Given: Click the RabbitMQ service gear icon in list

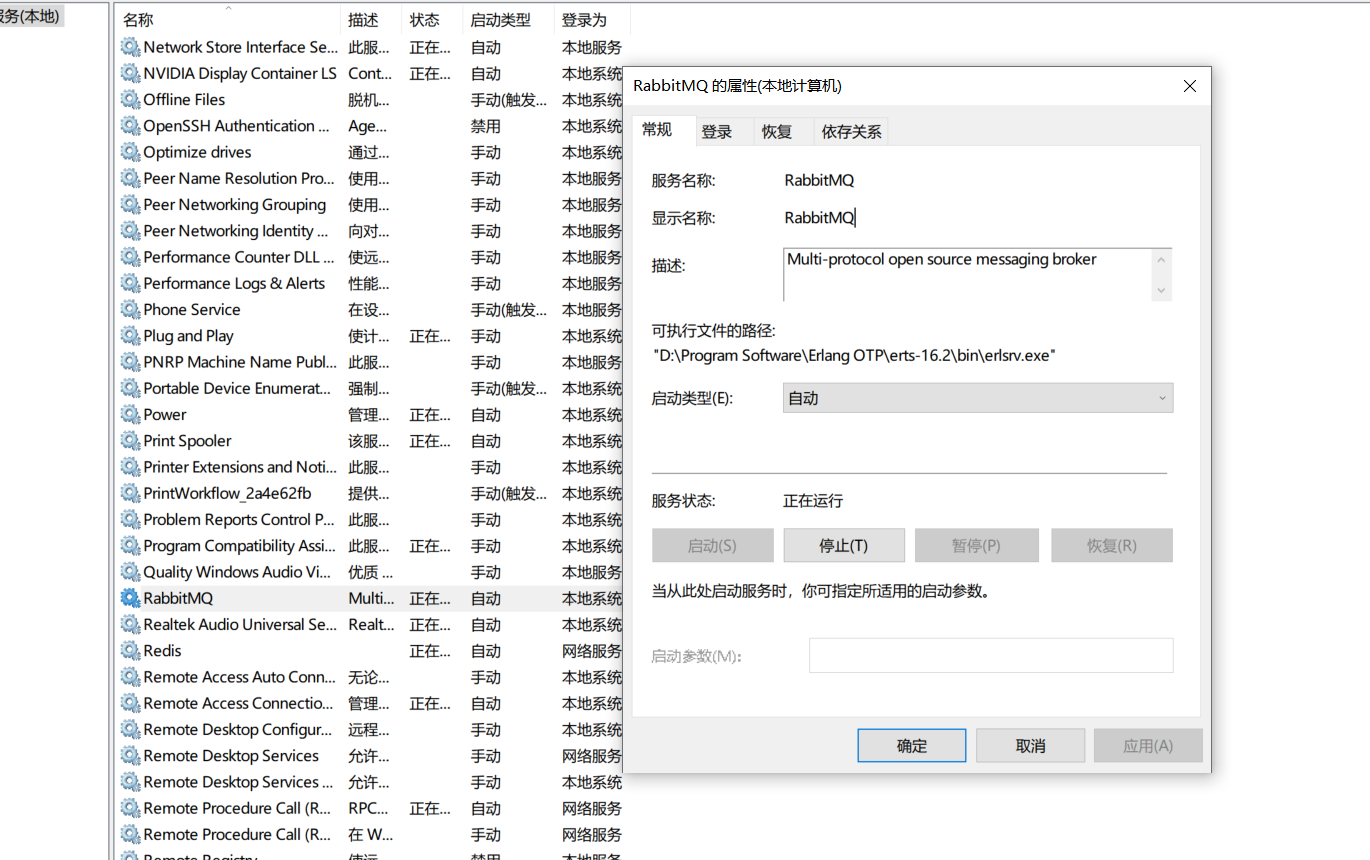Looking at the screenshot, I should (x=130, y=598).
